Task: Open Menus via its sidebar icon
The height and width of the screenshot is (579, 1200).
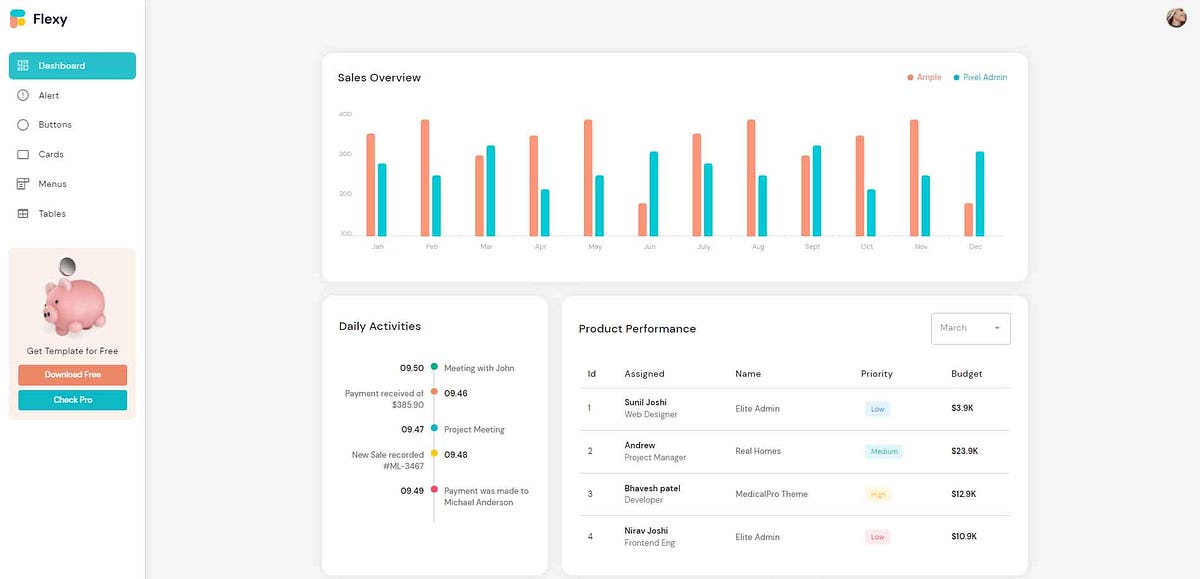Action: click(x=21, y=184)
